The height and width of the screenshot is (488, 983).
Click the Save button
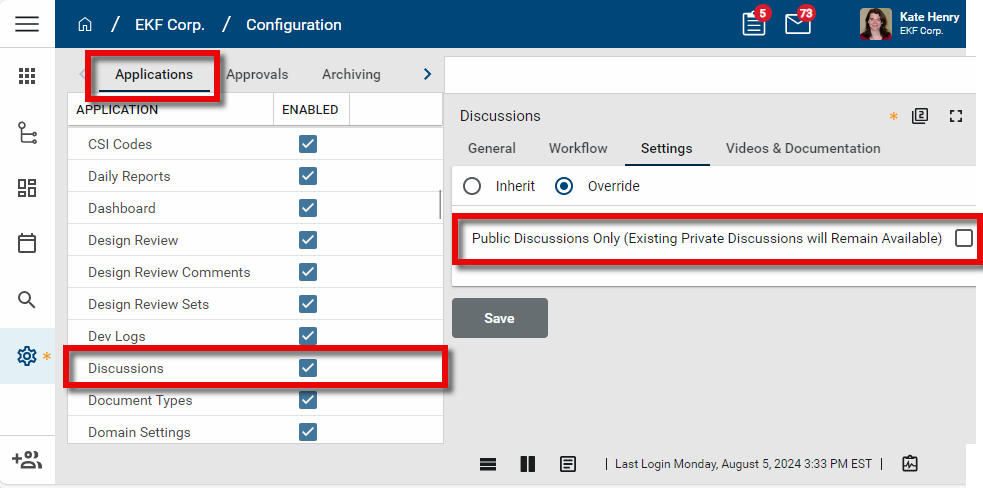click(x=499, y=318)
